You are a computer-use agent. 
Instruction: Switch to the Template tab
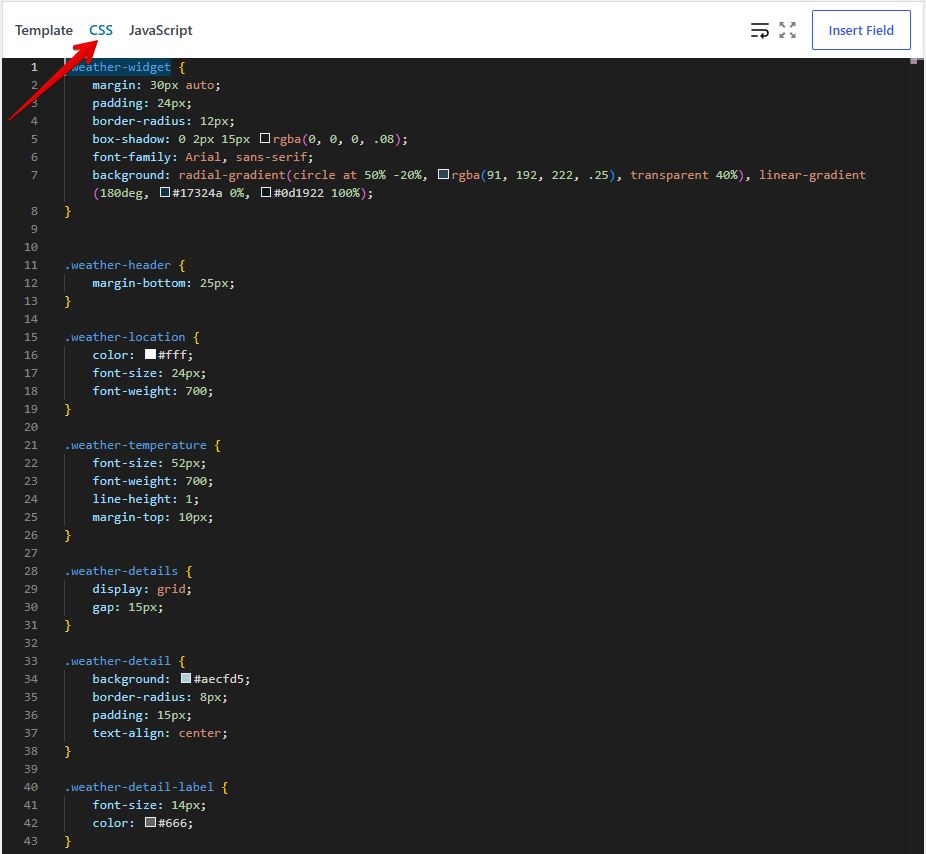tap(44, 30)
